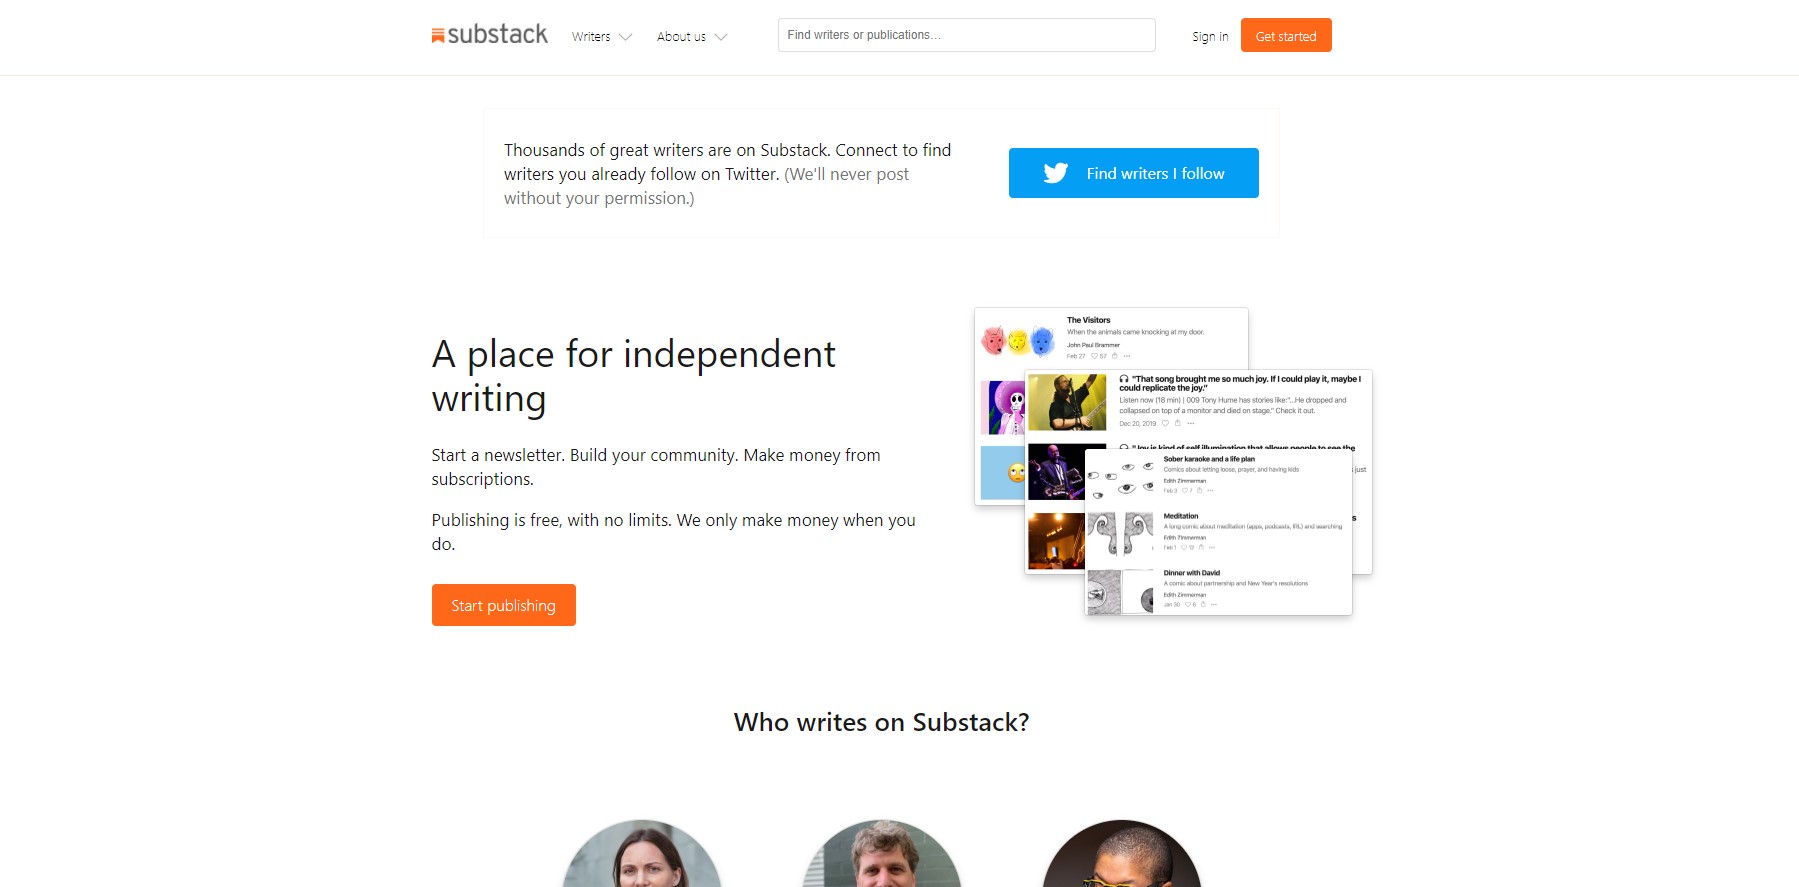Click the colorful animals thumbnail in The Visitors post
1799x887 pixels.
(x=1018, y=341)
